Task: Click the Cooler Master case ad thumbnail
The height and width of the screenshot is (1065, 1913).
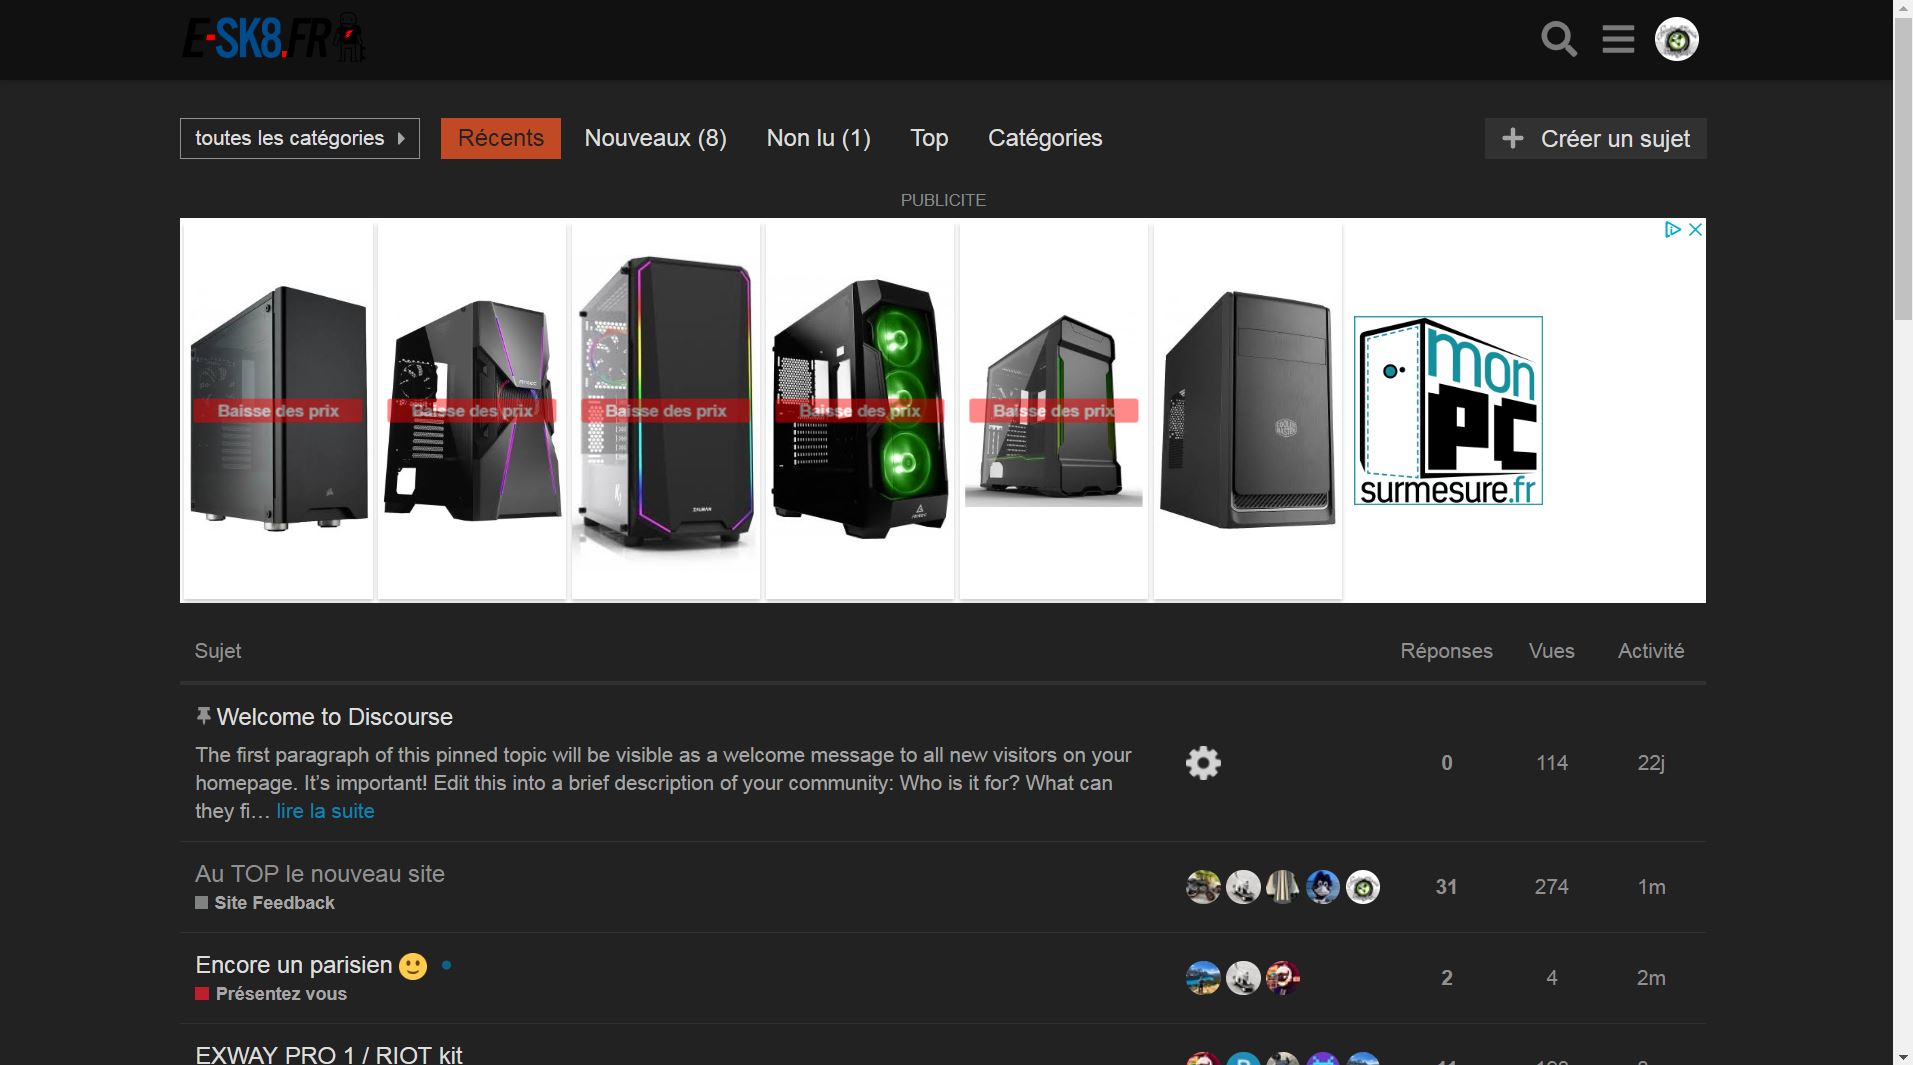Action: pyautogui.click(x=1248, y=411)
